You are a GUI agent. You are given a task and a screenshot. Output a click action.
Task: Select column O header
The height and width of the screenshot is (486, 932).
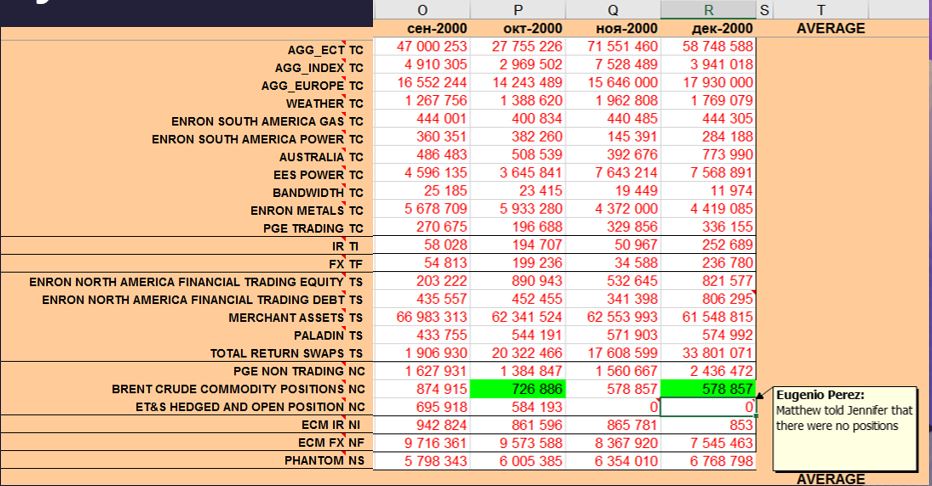[421, 10]
